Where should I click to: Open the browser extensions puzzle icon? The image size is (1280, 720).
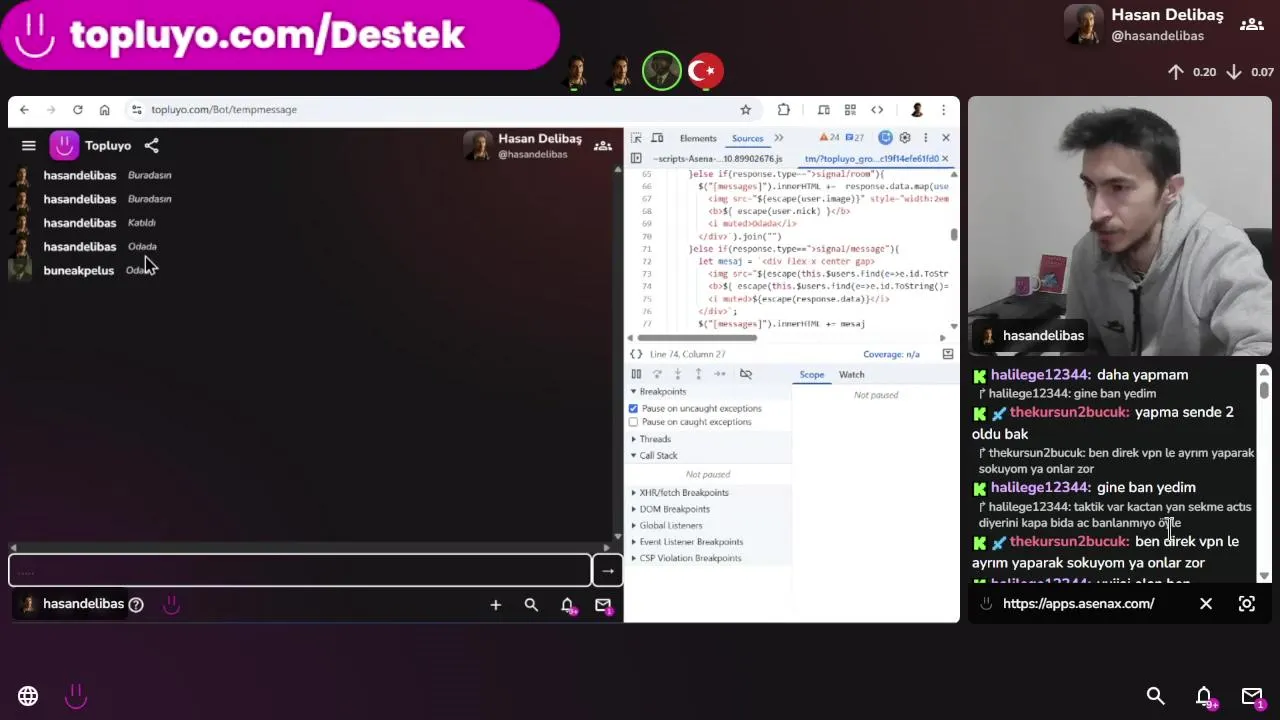[x=783, y=110]
